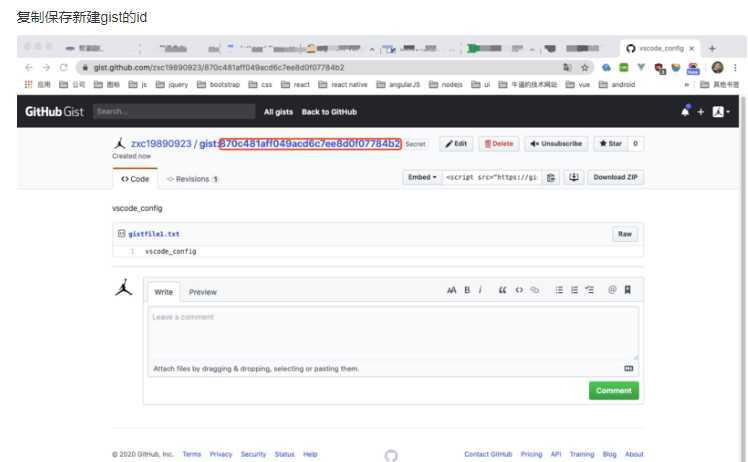Click the browser forward arrow

pos(46,68)
